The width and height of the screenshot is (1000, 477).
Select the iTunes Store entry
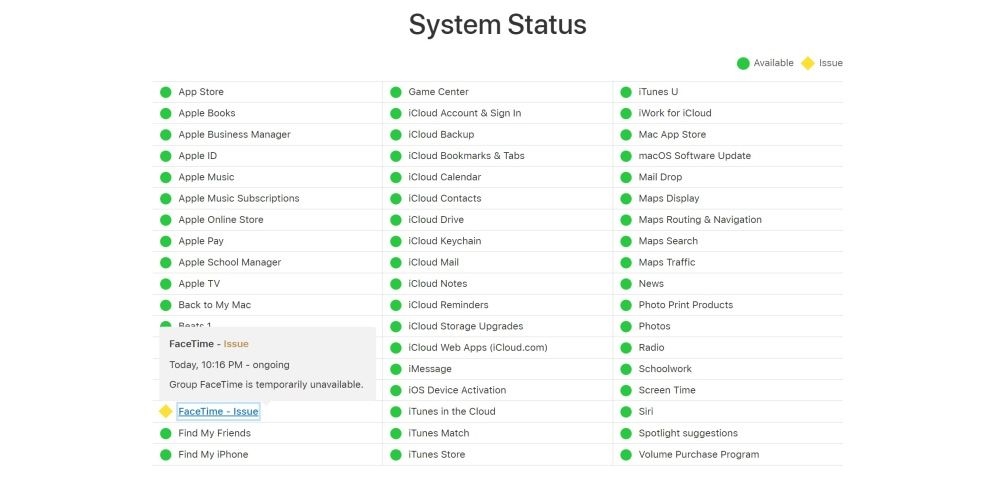click(x=437, y=455)
